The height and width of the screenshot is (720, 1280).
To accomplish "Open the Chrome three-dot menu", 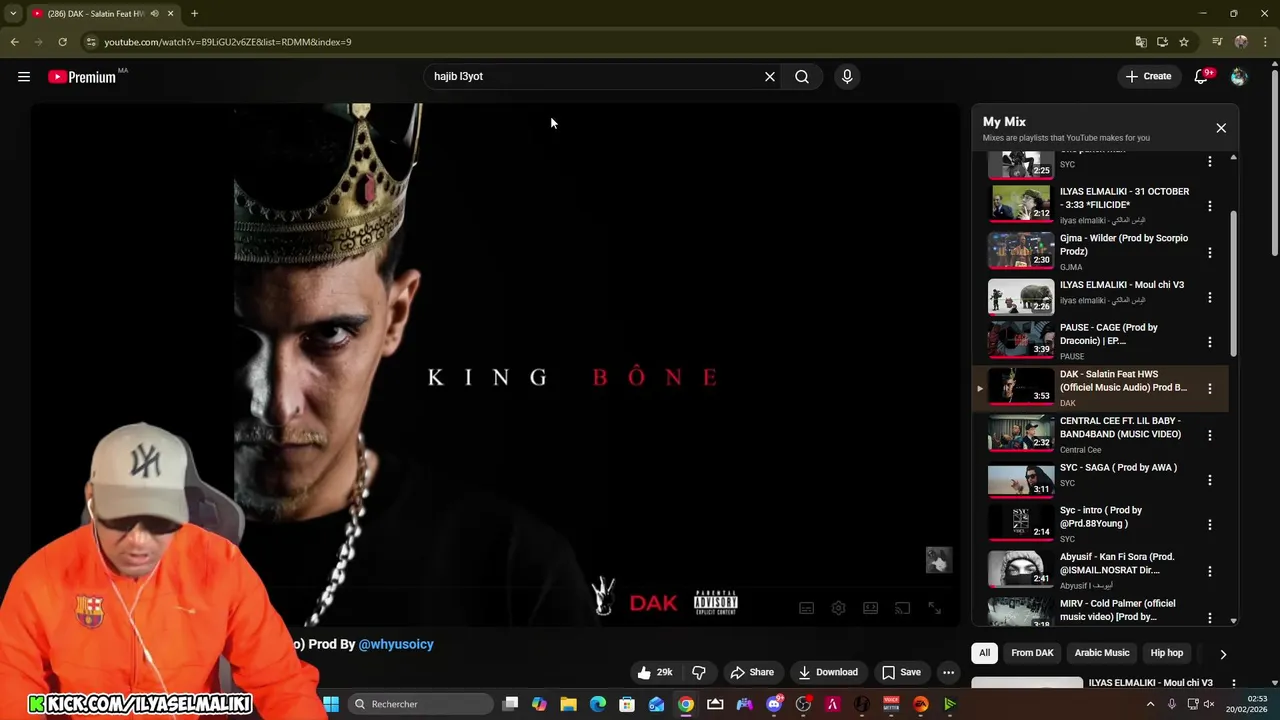I will 1264,42.
